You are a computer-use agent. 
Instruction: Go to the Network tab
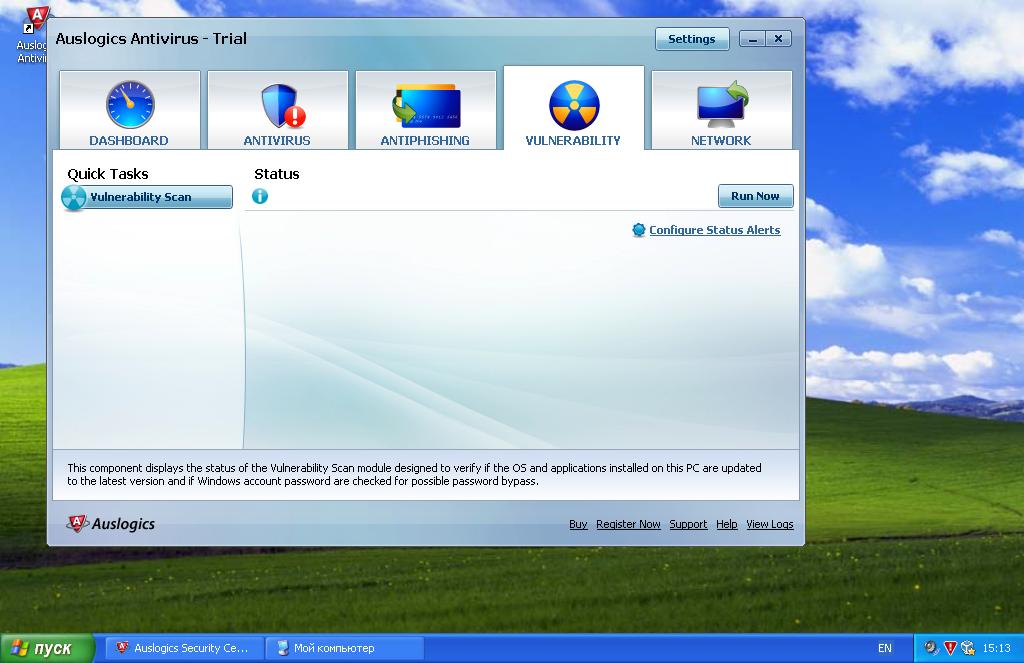point(722,110)
